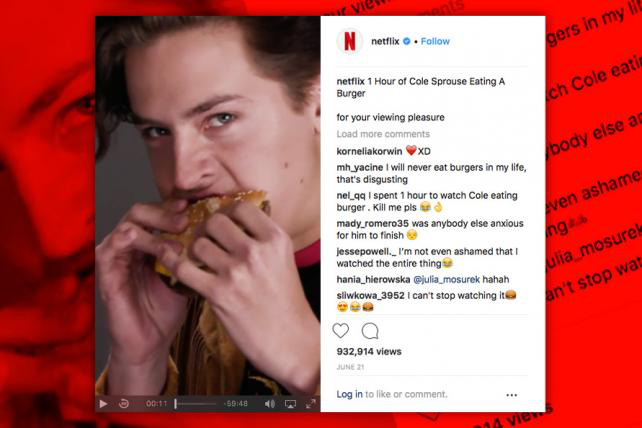Click the netflix username in header

385,41
